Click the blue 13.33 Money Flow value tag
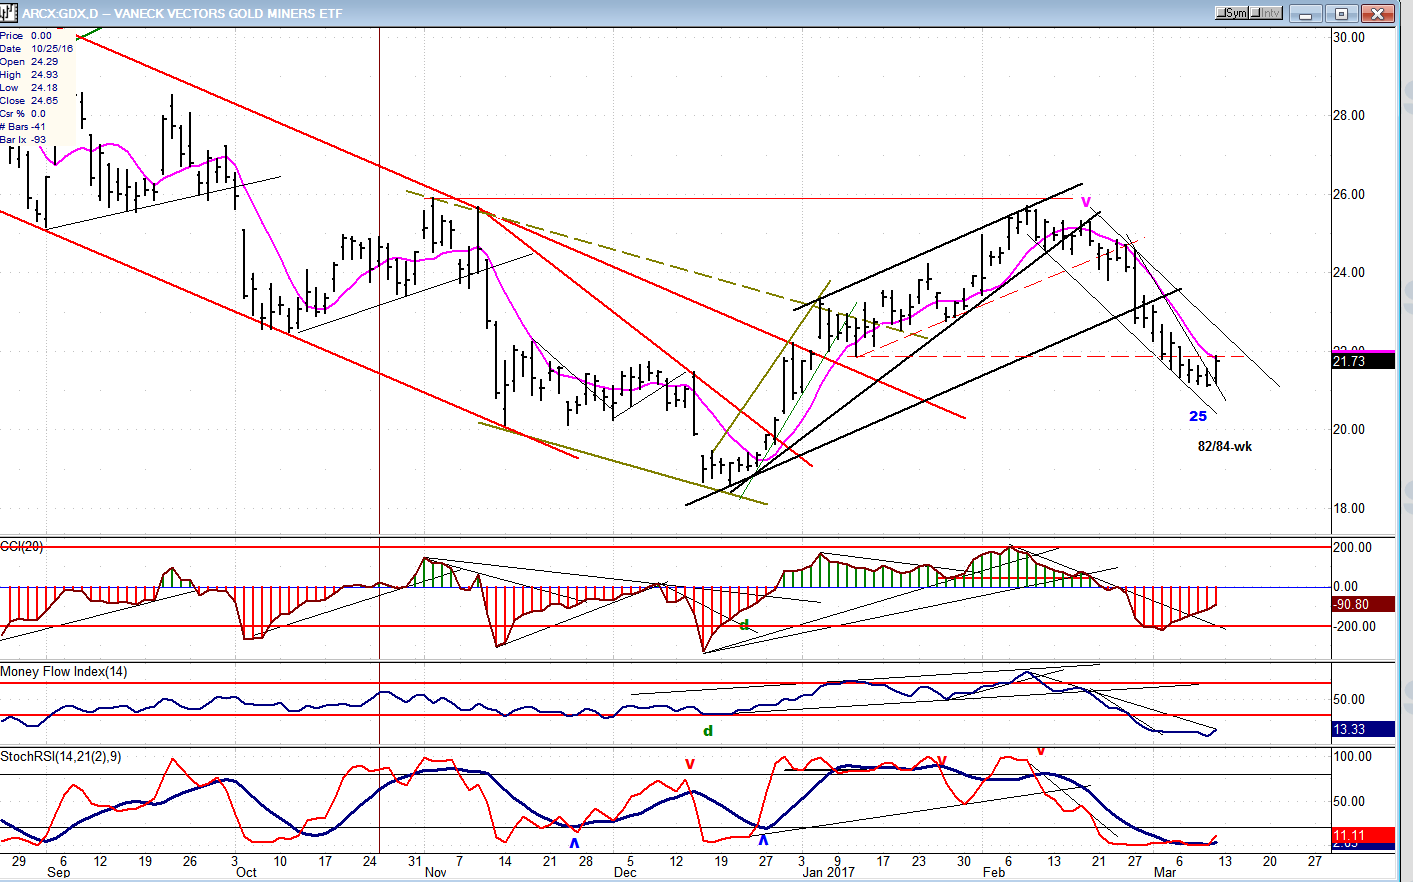The width and height of the screenshot is (1413, 882). click(1363, 729)
